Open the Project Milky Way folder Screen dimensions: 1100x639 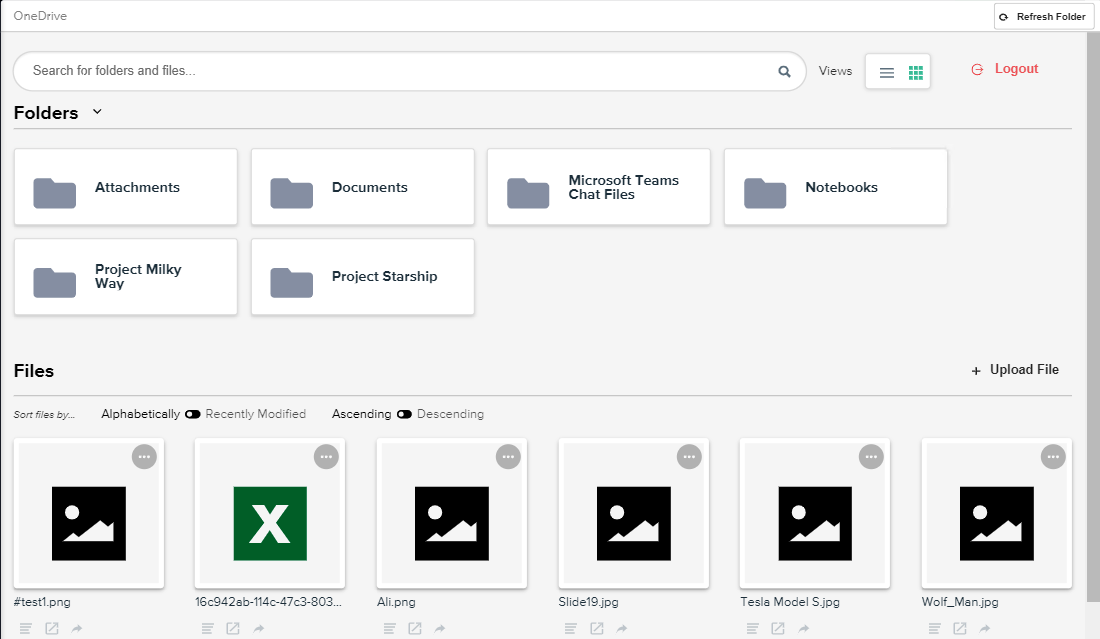(x=126, y=276)
